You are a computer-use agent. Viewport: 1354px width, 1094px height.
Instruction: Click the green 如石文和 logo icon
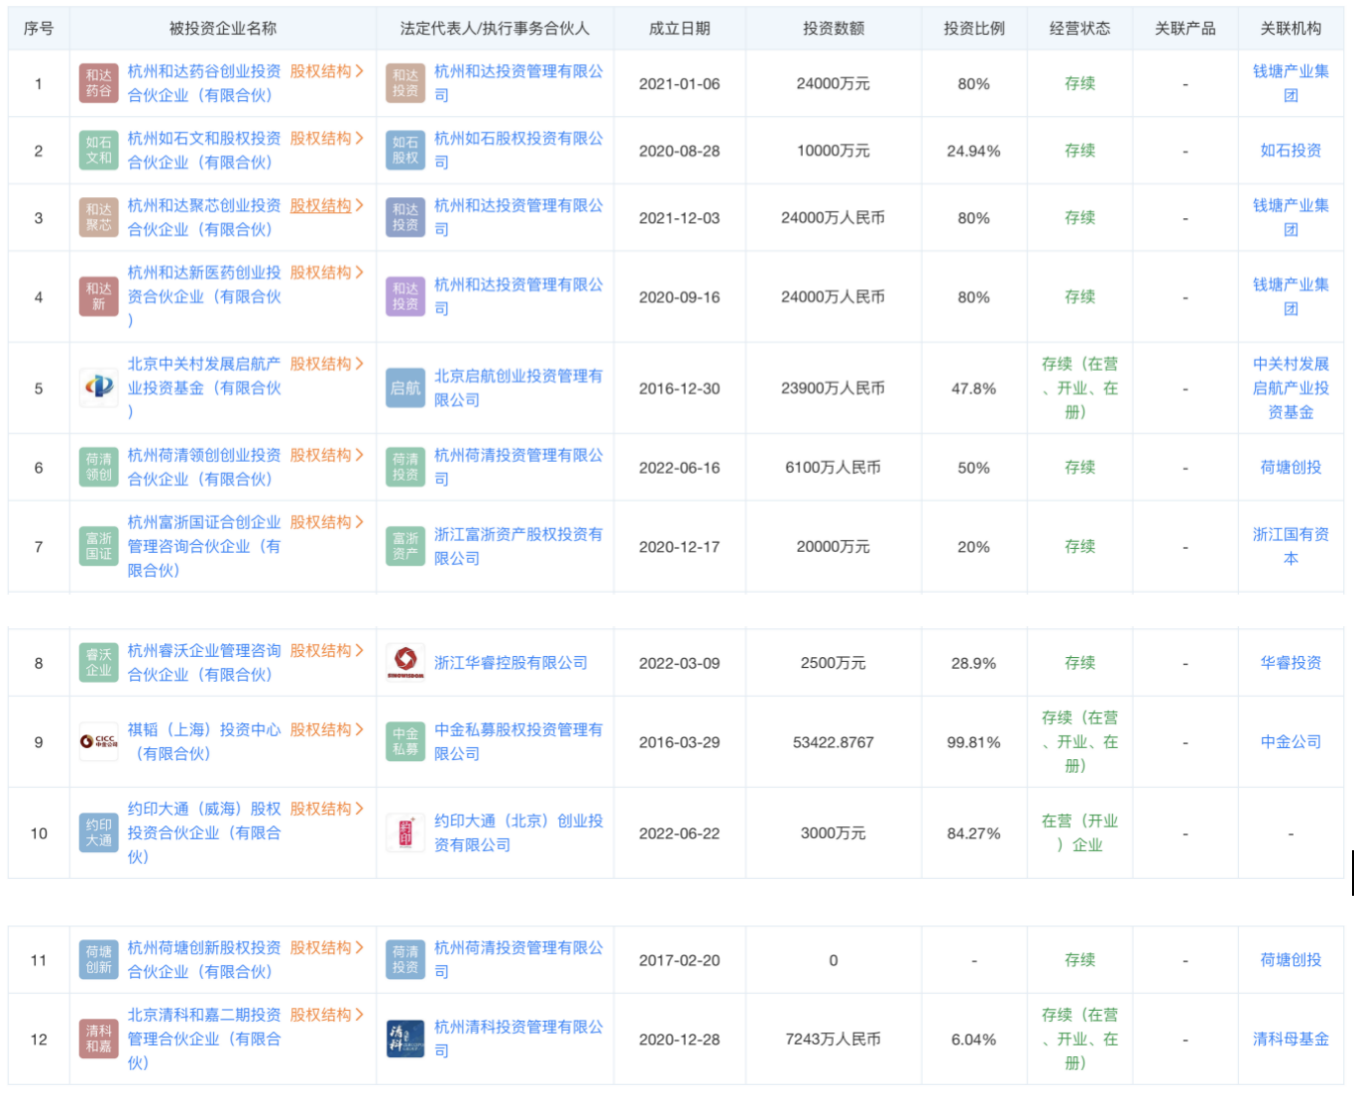99,150
